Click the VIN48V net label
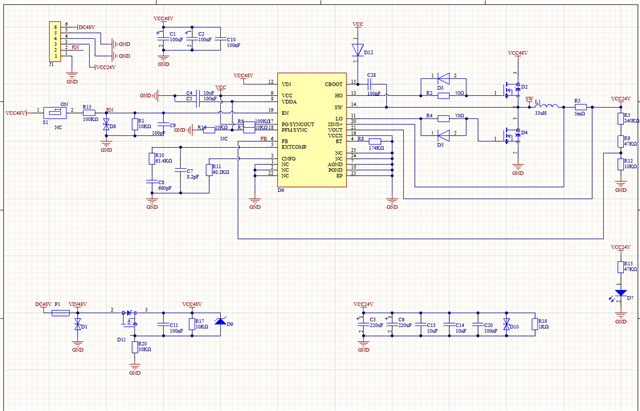Image resolution: width=640 pixels, height=411 pixels. pyautogui.click(x=78, y=304)
